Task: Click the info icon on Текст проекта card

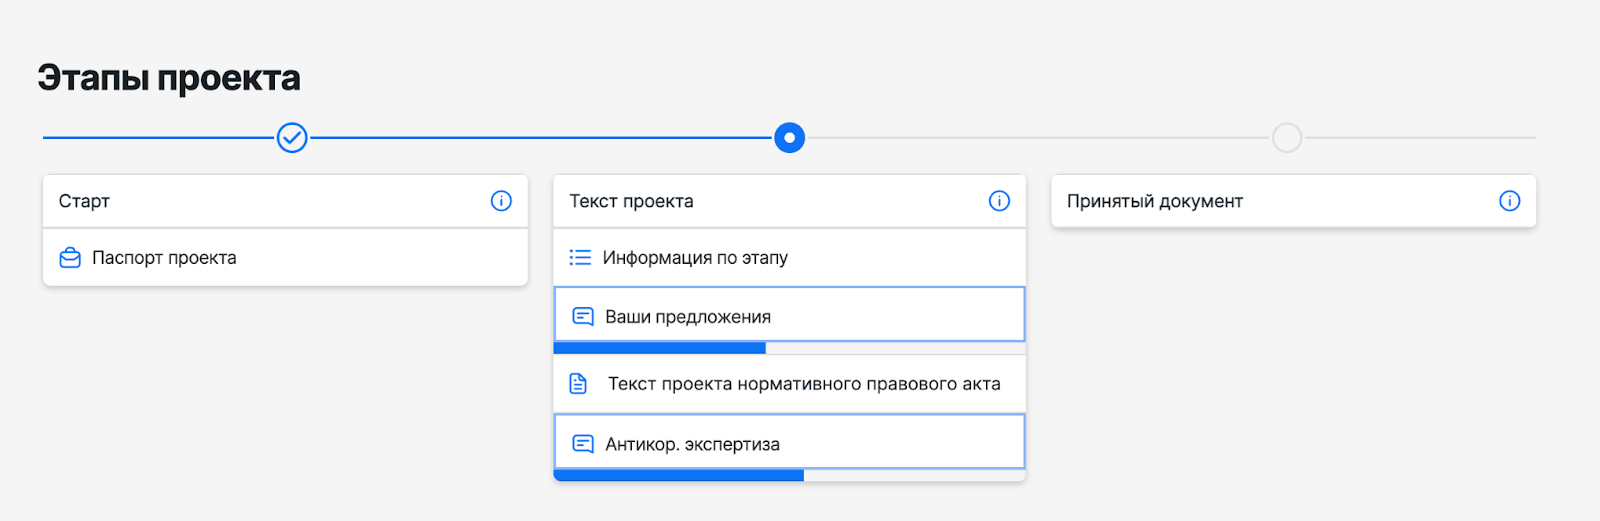Action: [x=999, y=201]
